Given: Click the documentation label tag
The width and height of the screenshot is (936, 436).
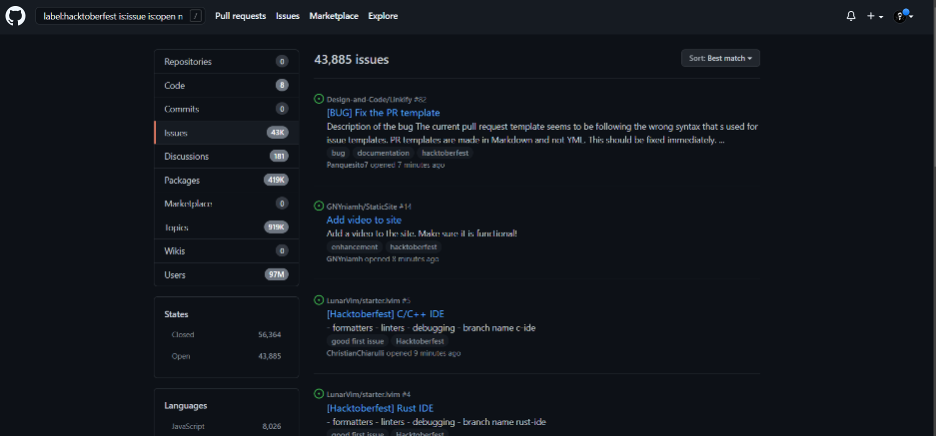Looking at the screenshot, I should click(383, 153).
